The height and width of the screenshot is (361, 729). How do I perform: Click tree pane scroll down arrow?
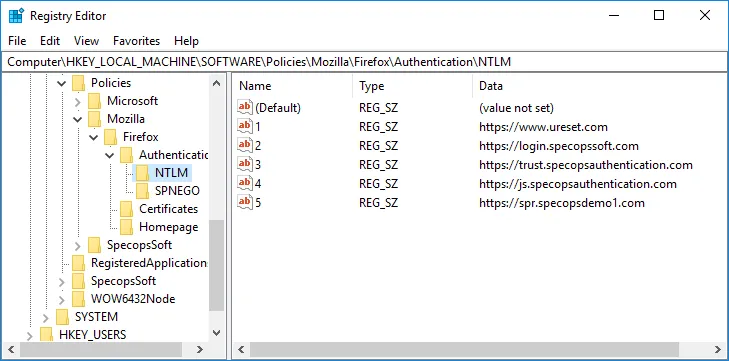pyautogui.click(x=216, y=332)
